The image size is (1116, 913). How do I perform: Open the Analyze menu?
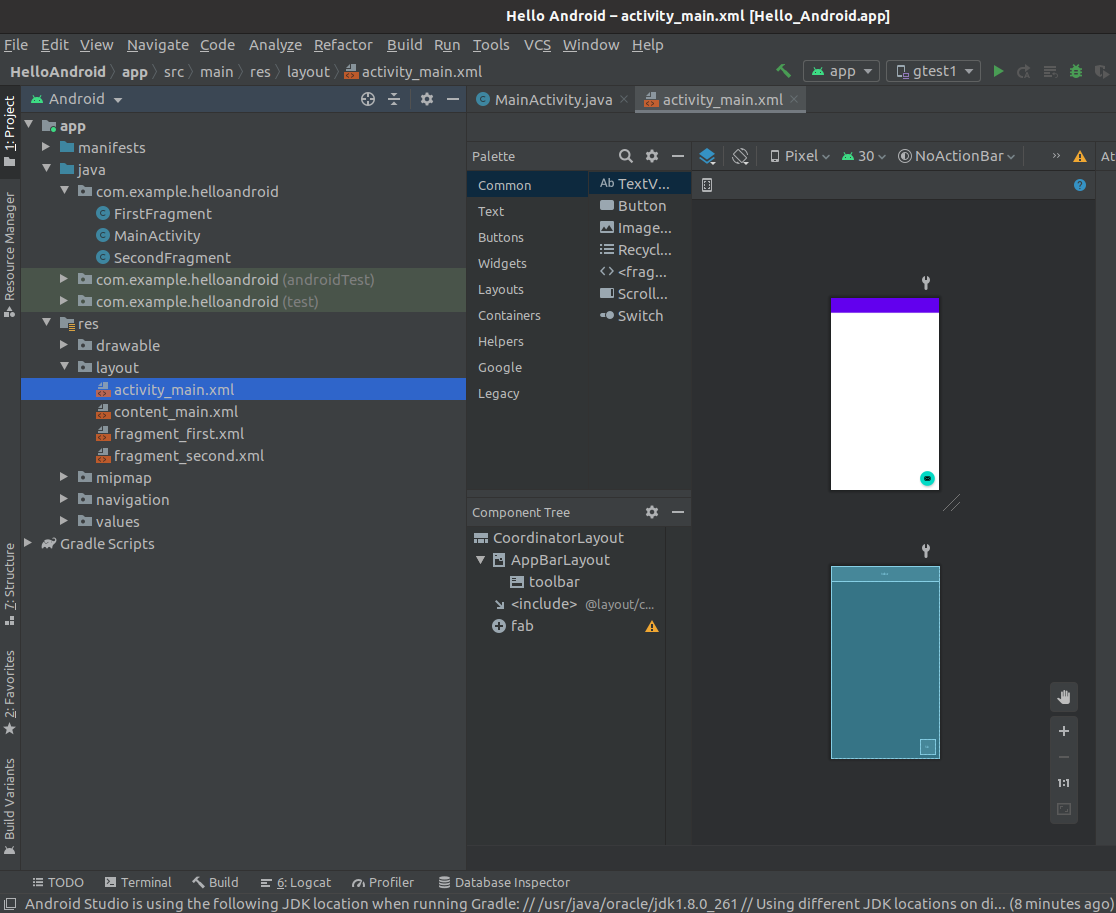coord(275,45)
